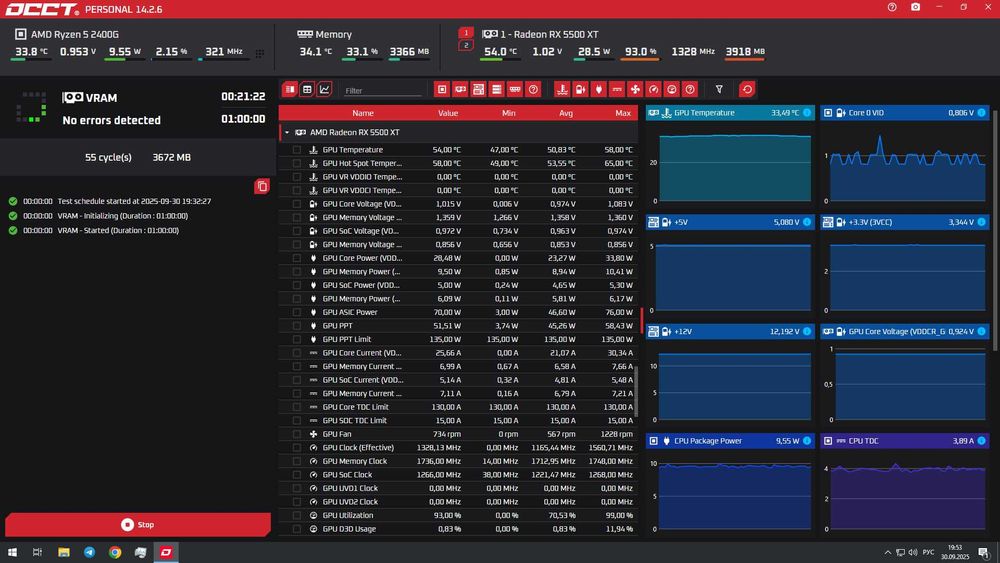Image resolution: width=1000 pixels, height=563 pixels.
Task: Click the Filter text field
Action: 383,91
